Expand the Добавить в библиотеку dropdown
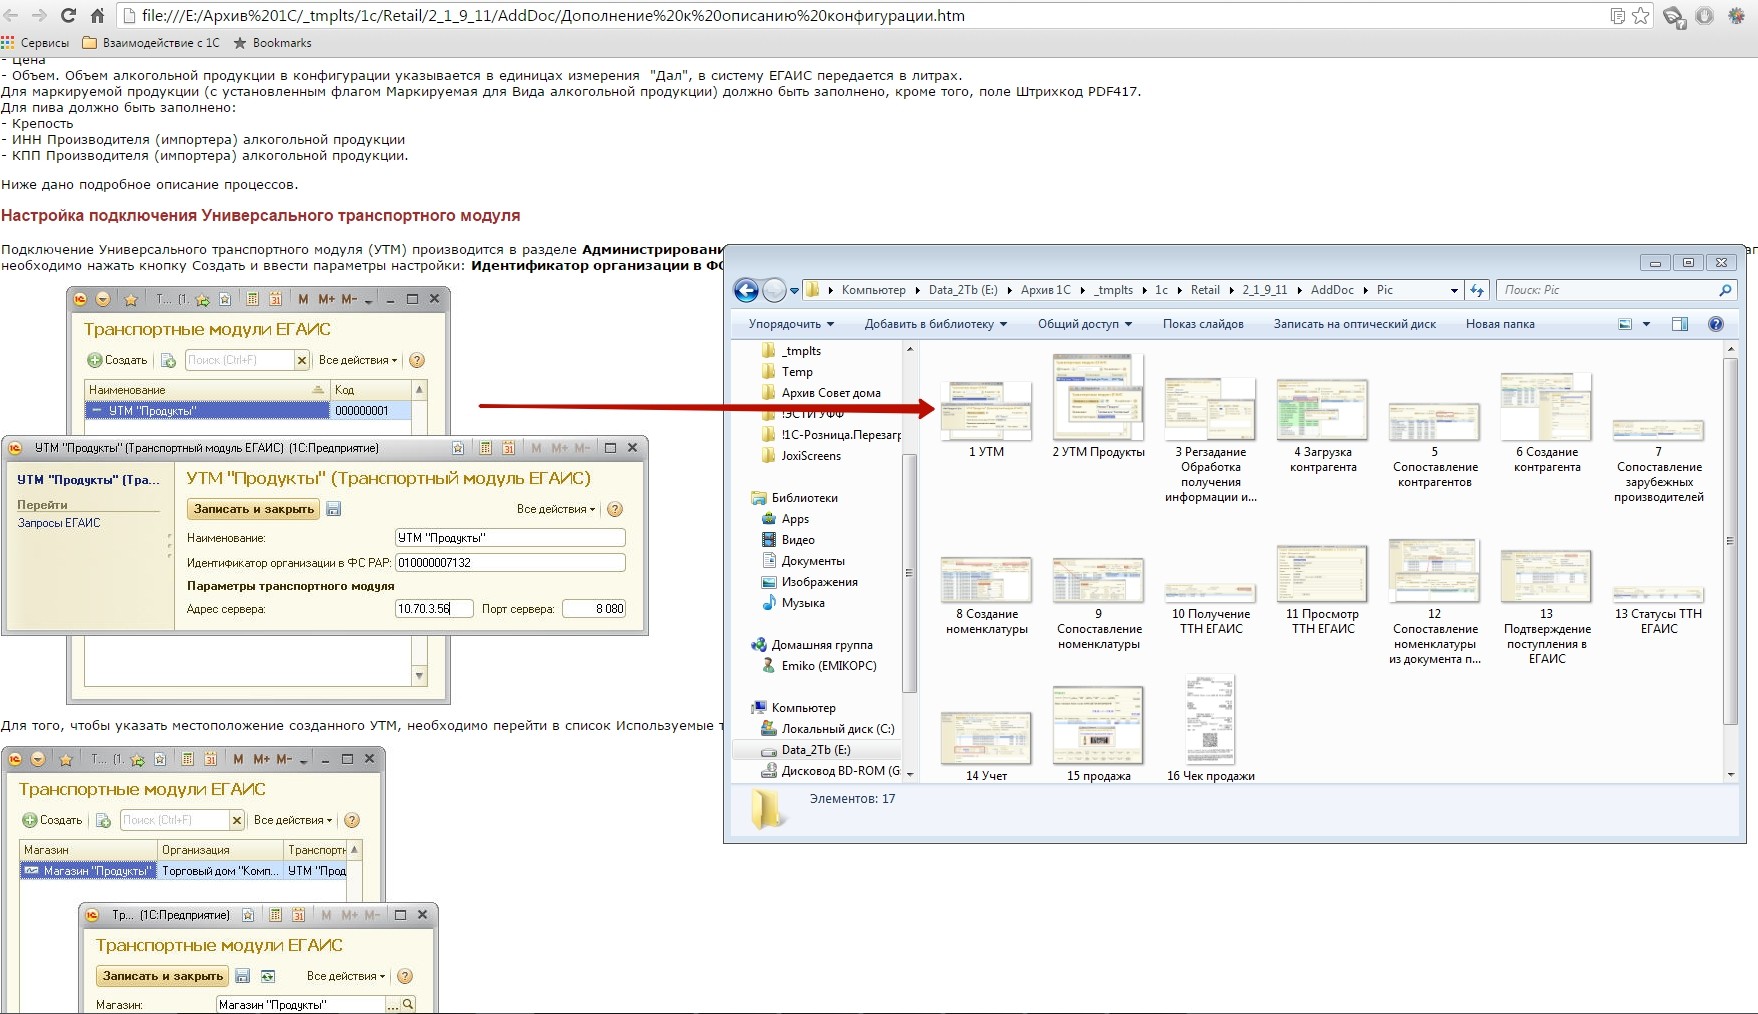The width and height of the screenshot is (1758, 1014). (935, 324)
